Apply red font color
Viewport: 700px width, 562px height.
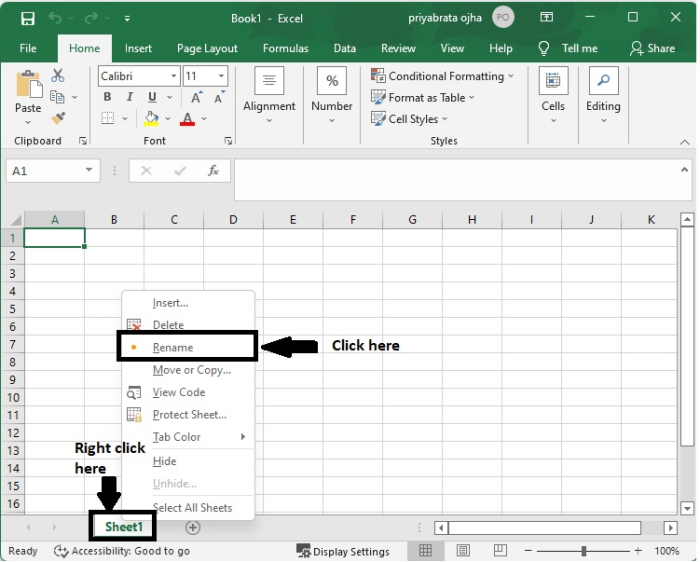[x=188, y=119]
